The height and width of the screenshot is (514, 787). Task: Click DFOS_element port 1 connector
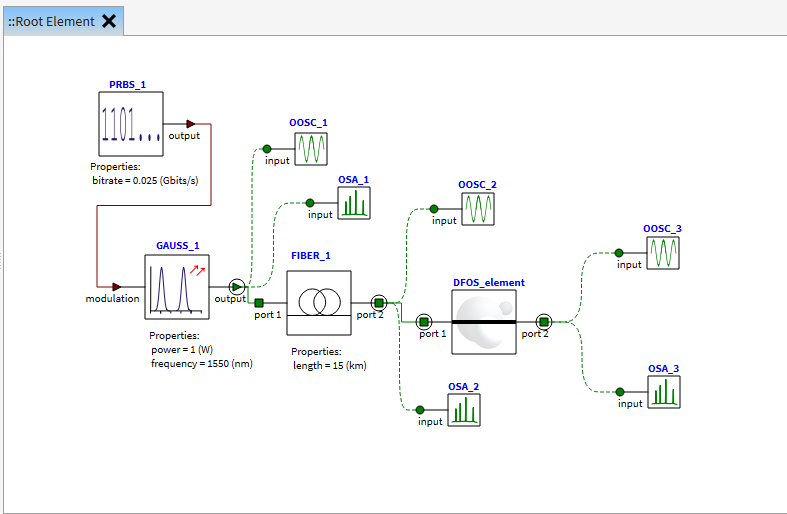[x=424, y=321]
